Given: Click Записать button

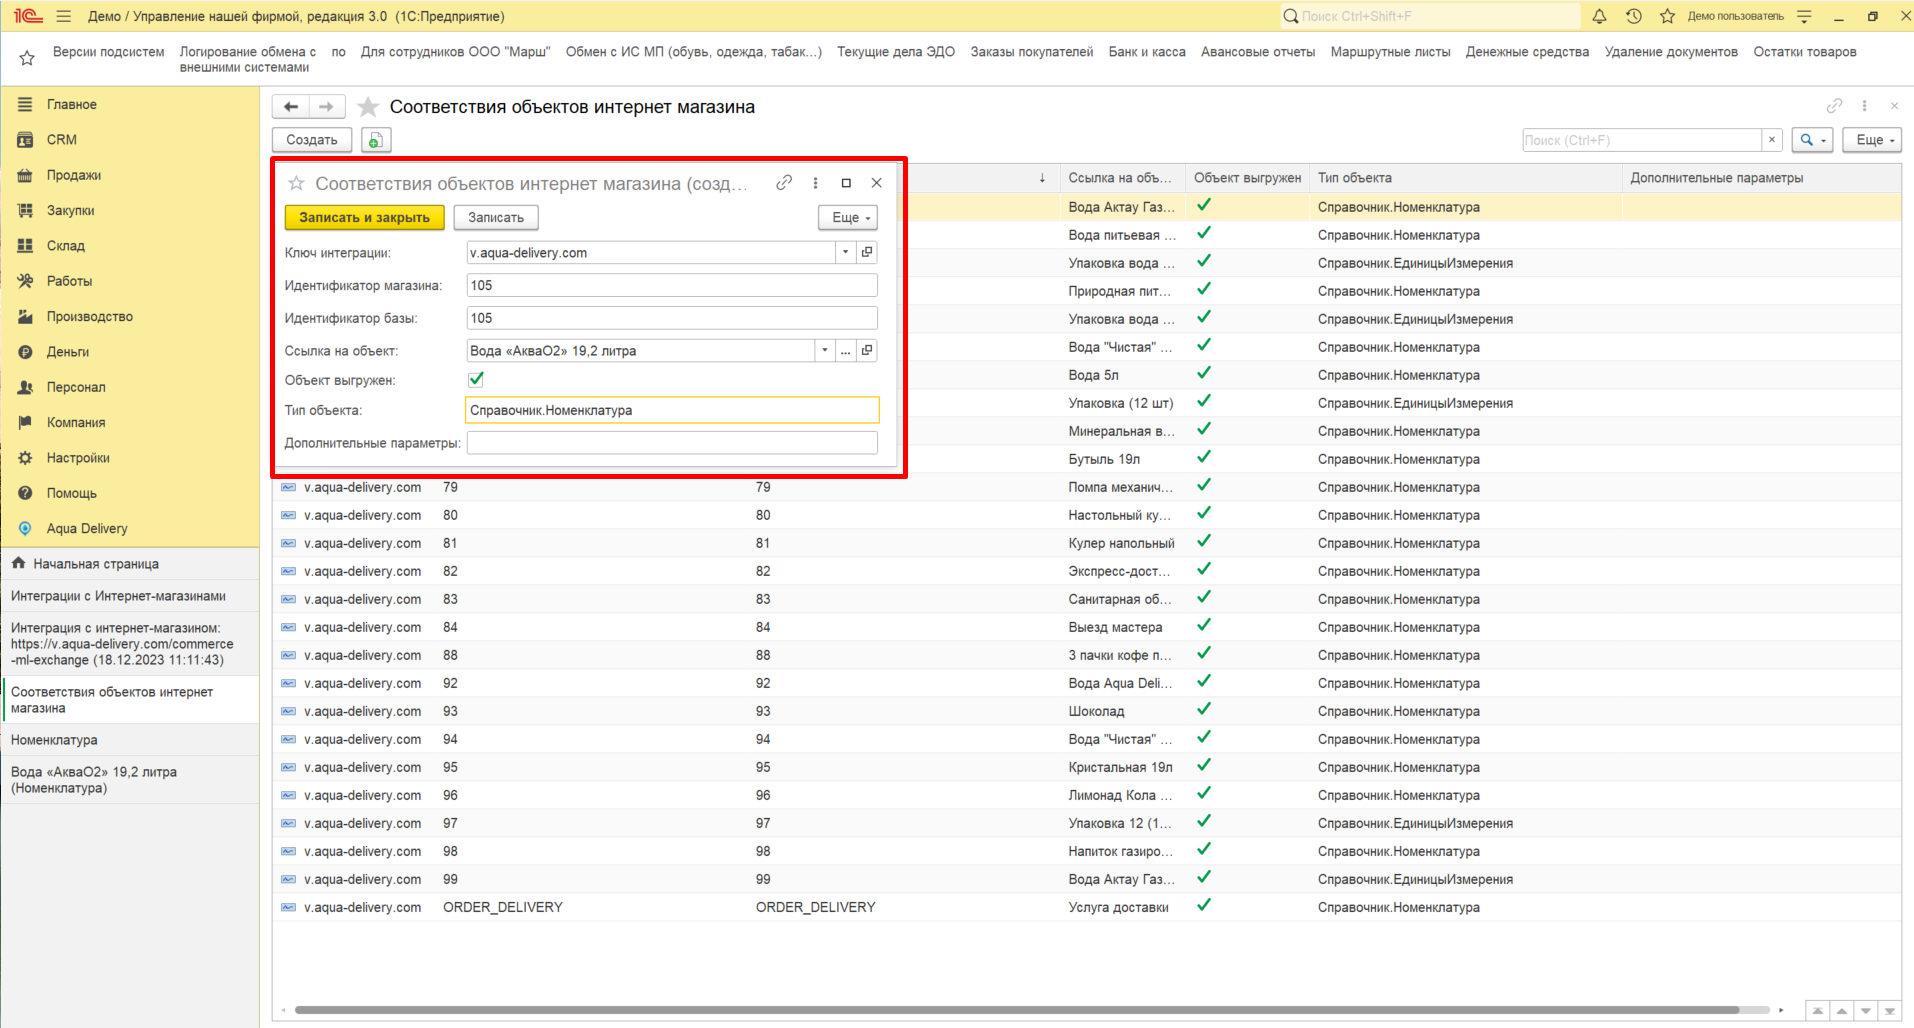Looking at the screenshot, I should [496, 217].
